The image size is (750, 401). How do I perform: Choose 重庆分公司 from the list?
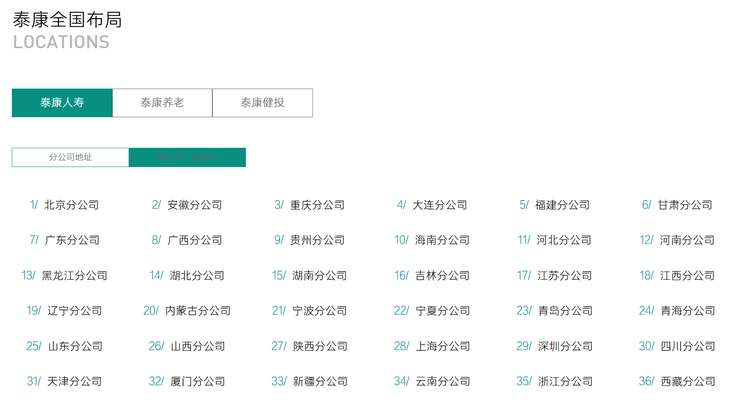(x=317, y=205)
